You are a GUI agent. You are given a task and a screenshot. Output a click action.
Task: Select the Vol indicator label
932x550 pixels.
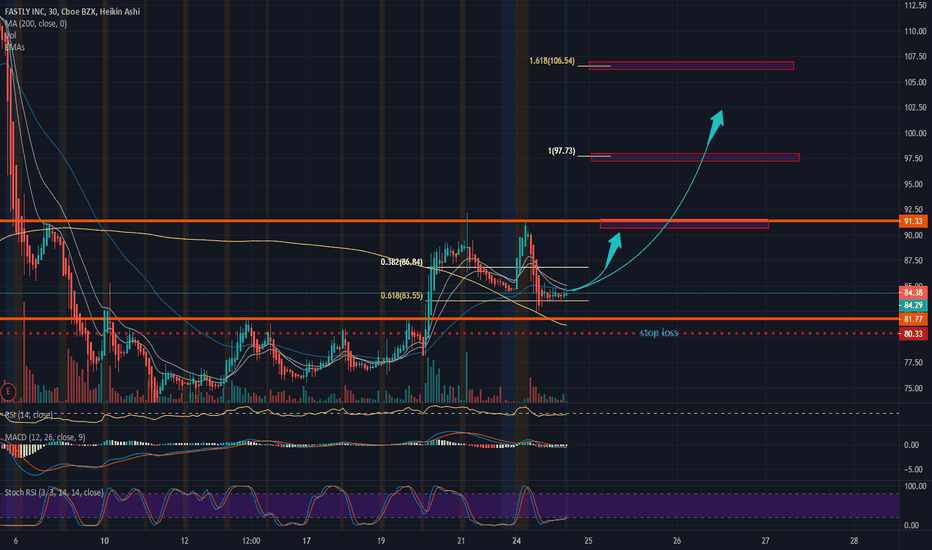pyautogui.click(x=10, y=36)
